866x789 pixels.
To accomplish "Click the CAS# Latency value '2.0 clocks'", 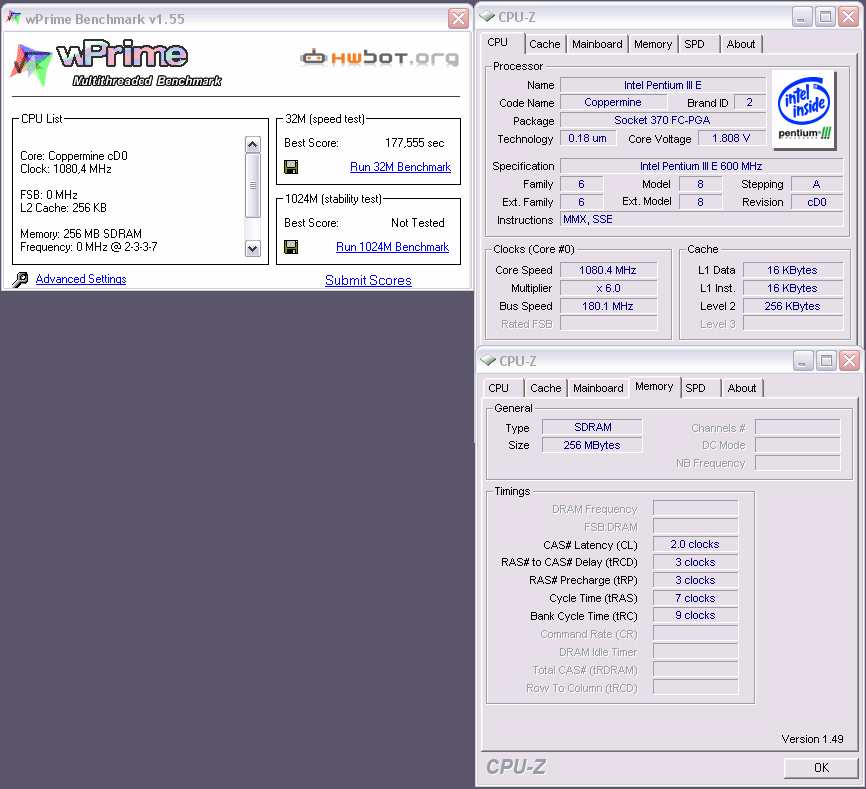I will [x=695, y=544].
